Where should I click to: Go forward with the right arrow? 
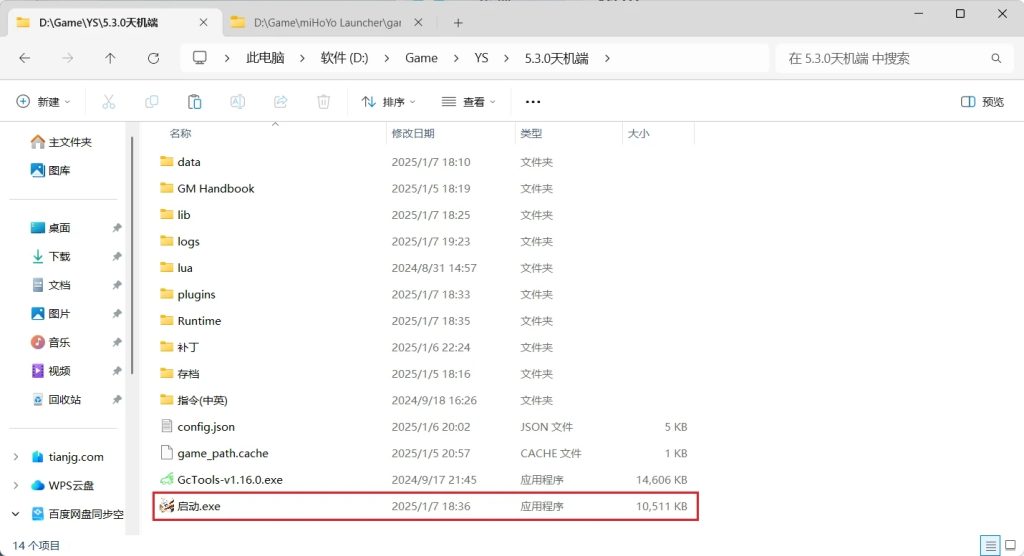pyautogui.click(x=67, y=58)
